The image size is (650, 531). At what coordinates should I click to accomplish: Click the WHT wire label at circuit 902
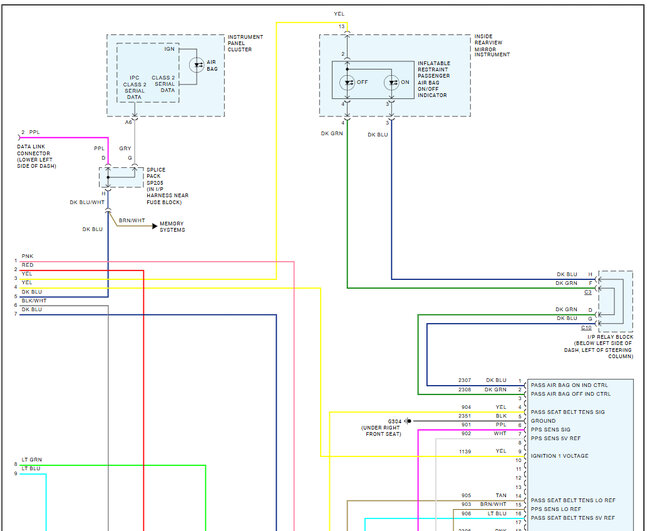[x=500, y=433]
